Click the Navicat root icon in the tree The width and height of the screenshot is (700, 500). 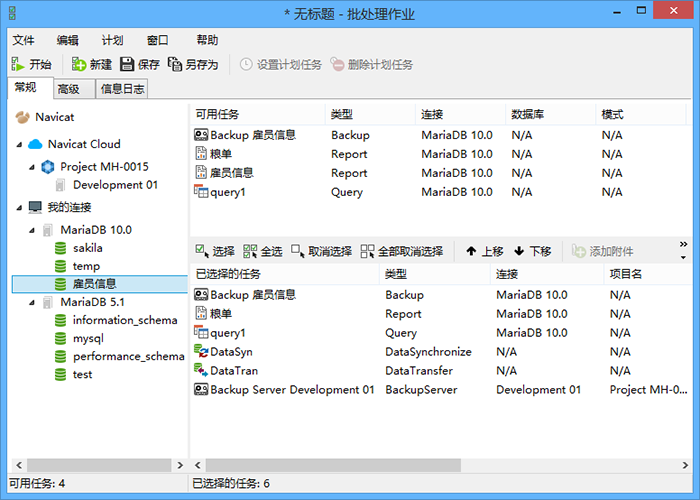pyautogui.click(x=23, y=117)
